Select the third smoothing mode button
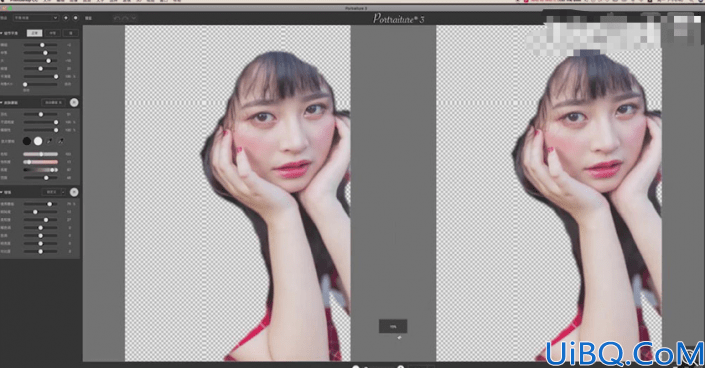Viewport: 705px width, 368px height. coord(71,33)
